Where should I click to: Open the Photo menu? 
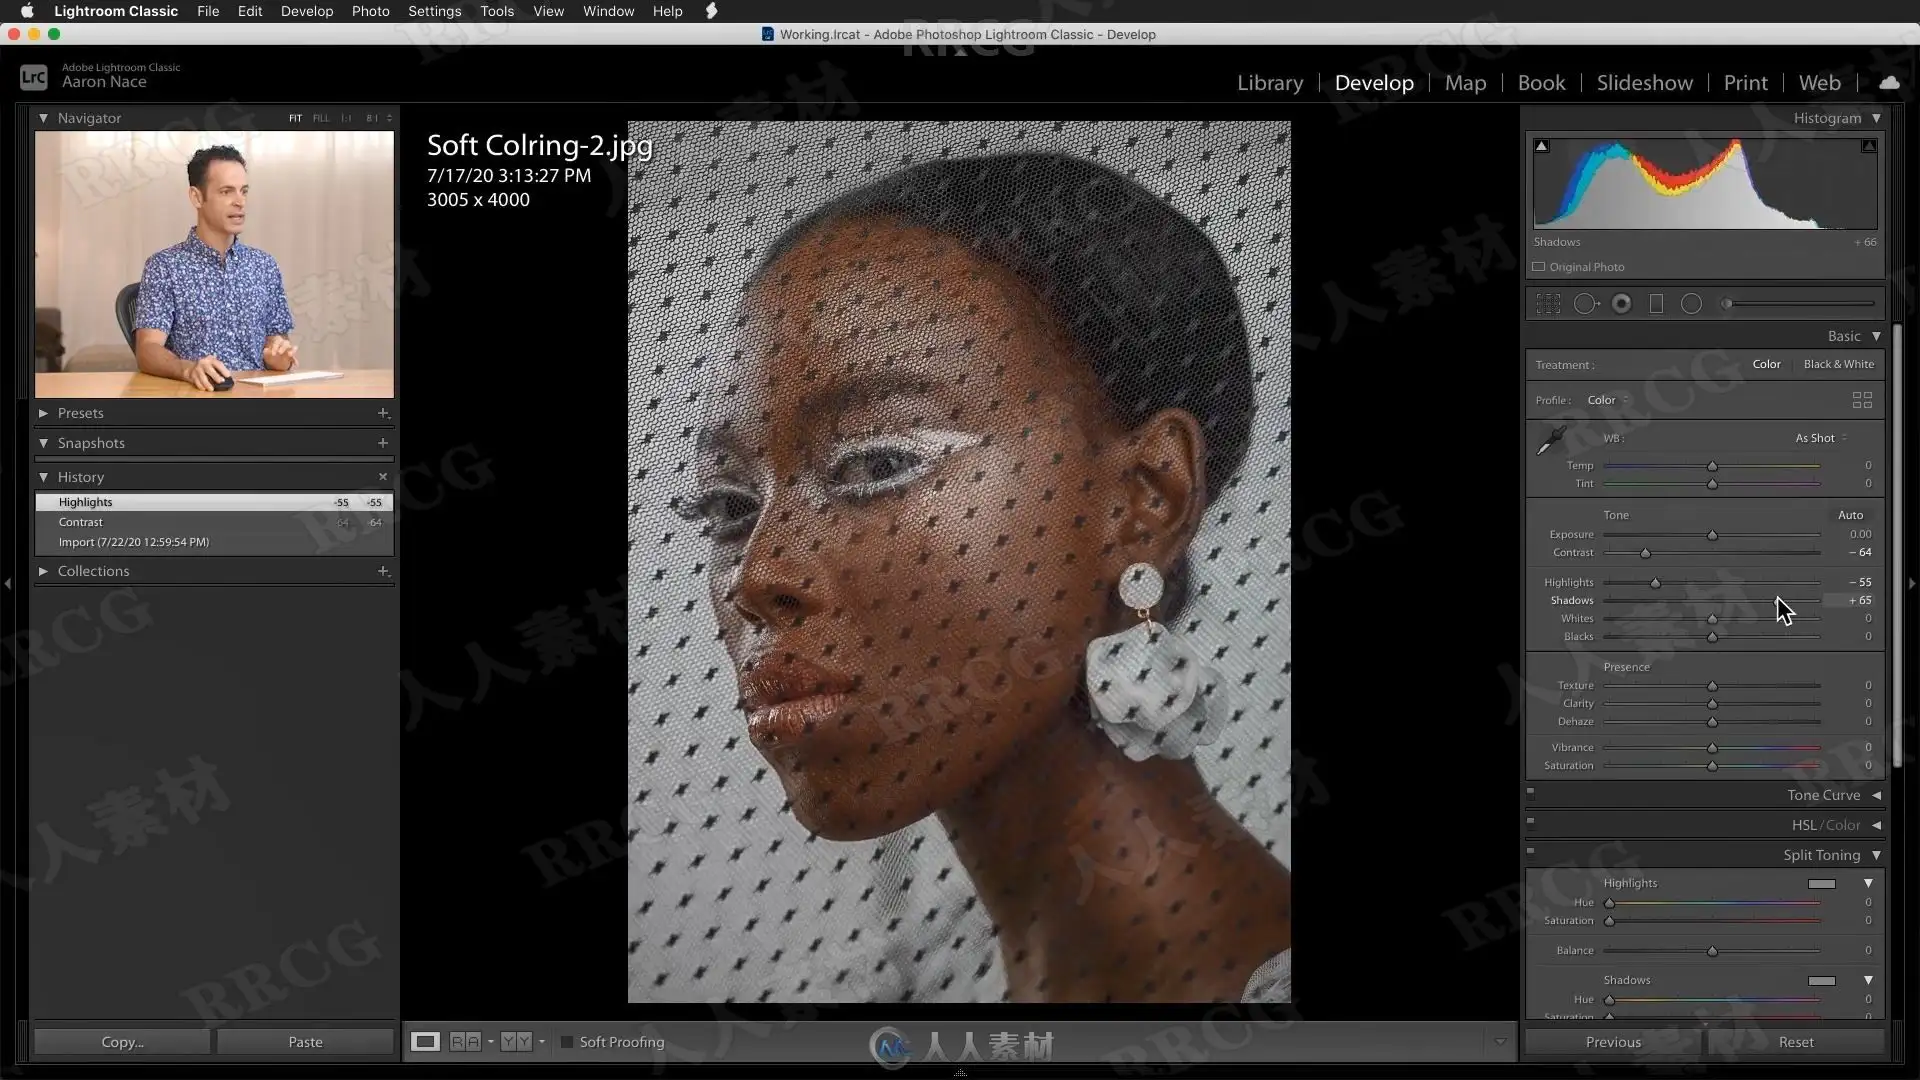tap(370, 11)
